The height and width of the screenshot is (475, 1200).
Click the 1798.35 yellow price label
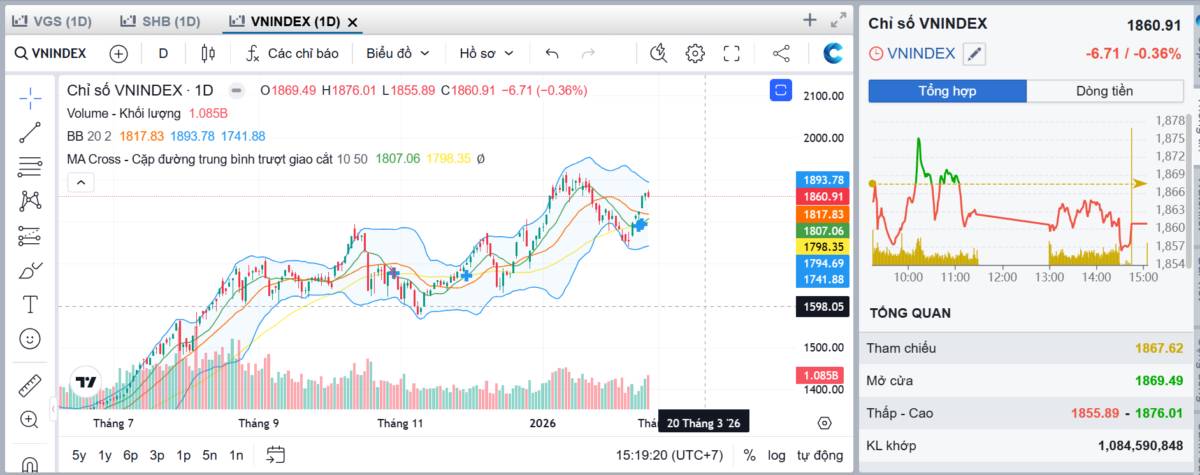click(821, 246)
